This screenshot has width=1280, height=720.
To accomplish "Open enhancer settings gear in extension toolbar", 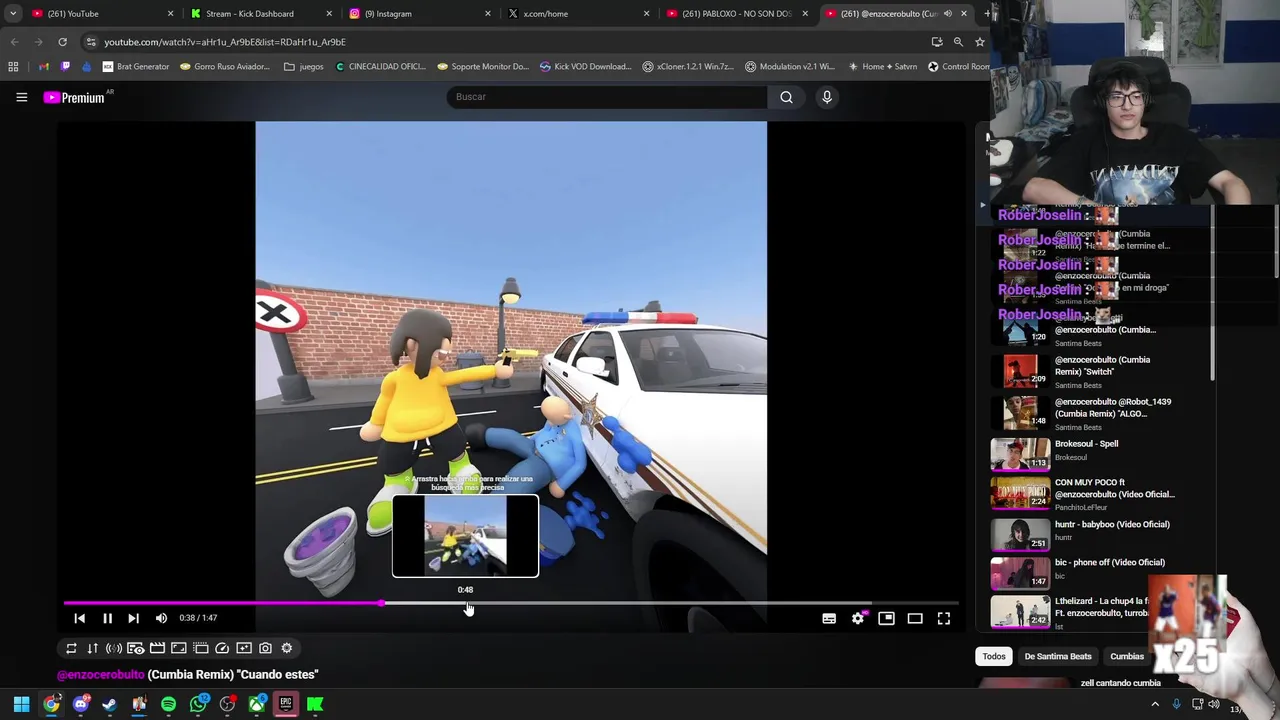I will point(287,648).
